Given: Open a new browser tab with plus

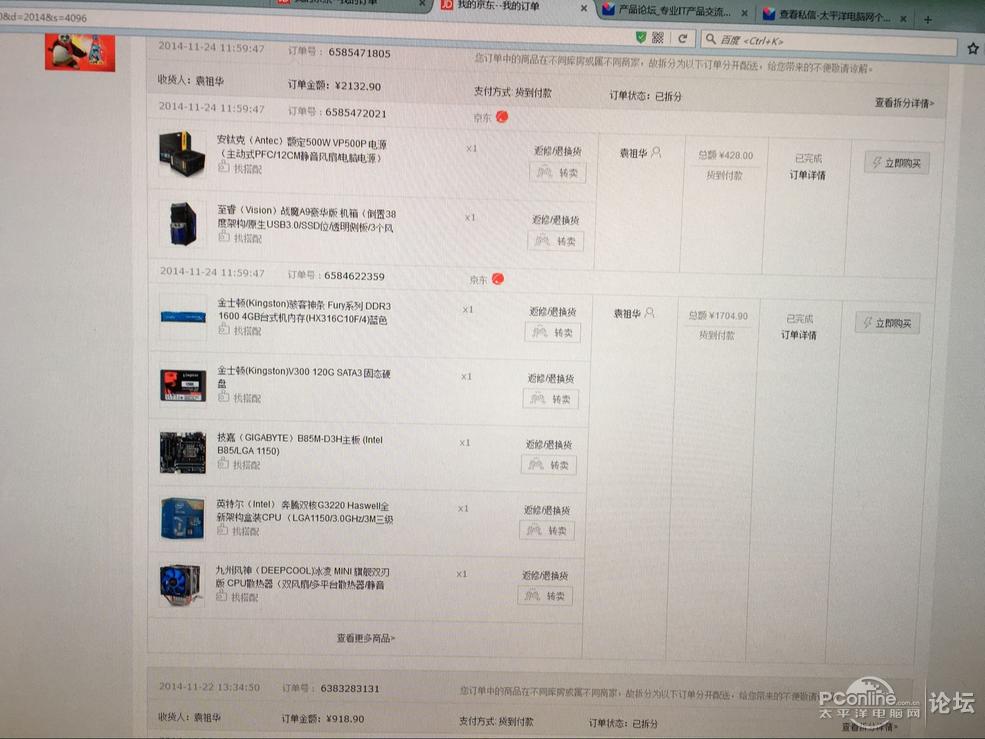Looking at the screenshot, I should [x=928, y=19].
